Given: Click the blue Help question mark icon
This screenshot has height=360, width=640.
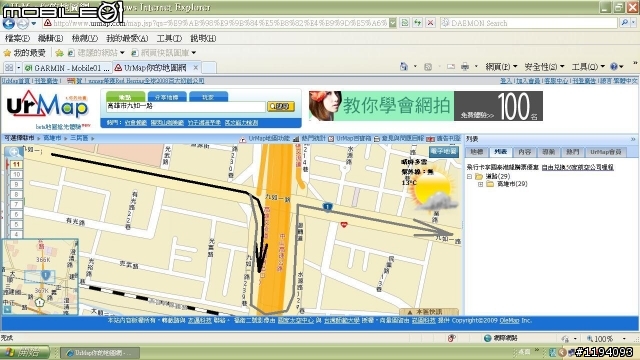Looking at the screenshot, I should (x=614, y=66).
